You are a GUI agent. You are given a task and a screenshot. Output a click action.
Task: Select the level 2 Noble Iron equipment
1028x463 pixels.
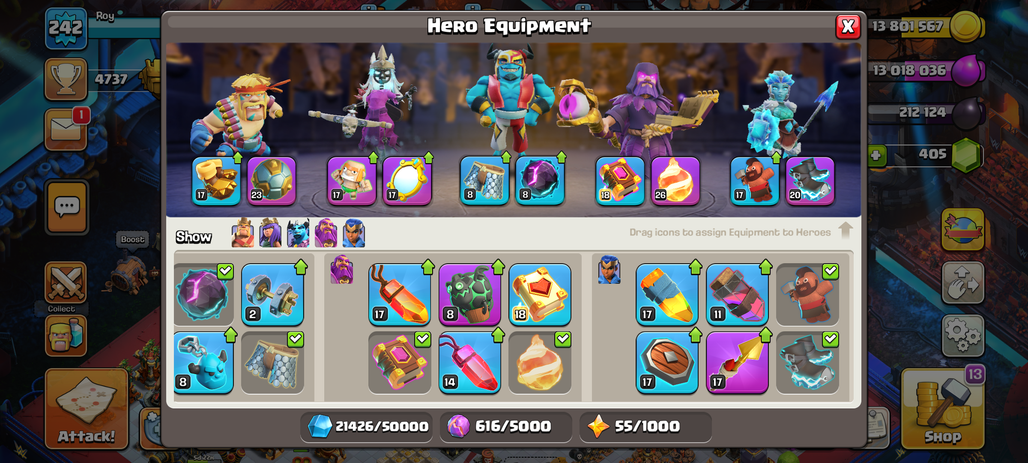click(x=272, y=294)
